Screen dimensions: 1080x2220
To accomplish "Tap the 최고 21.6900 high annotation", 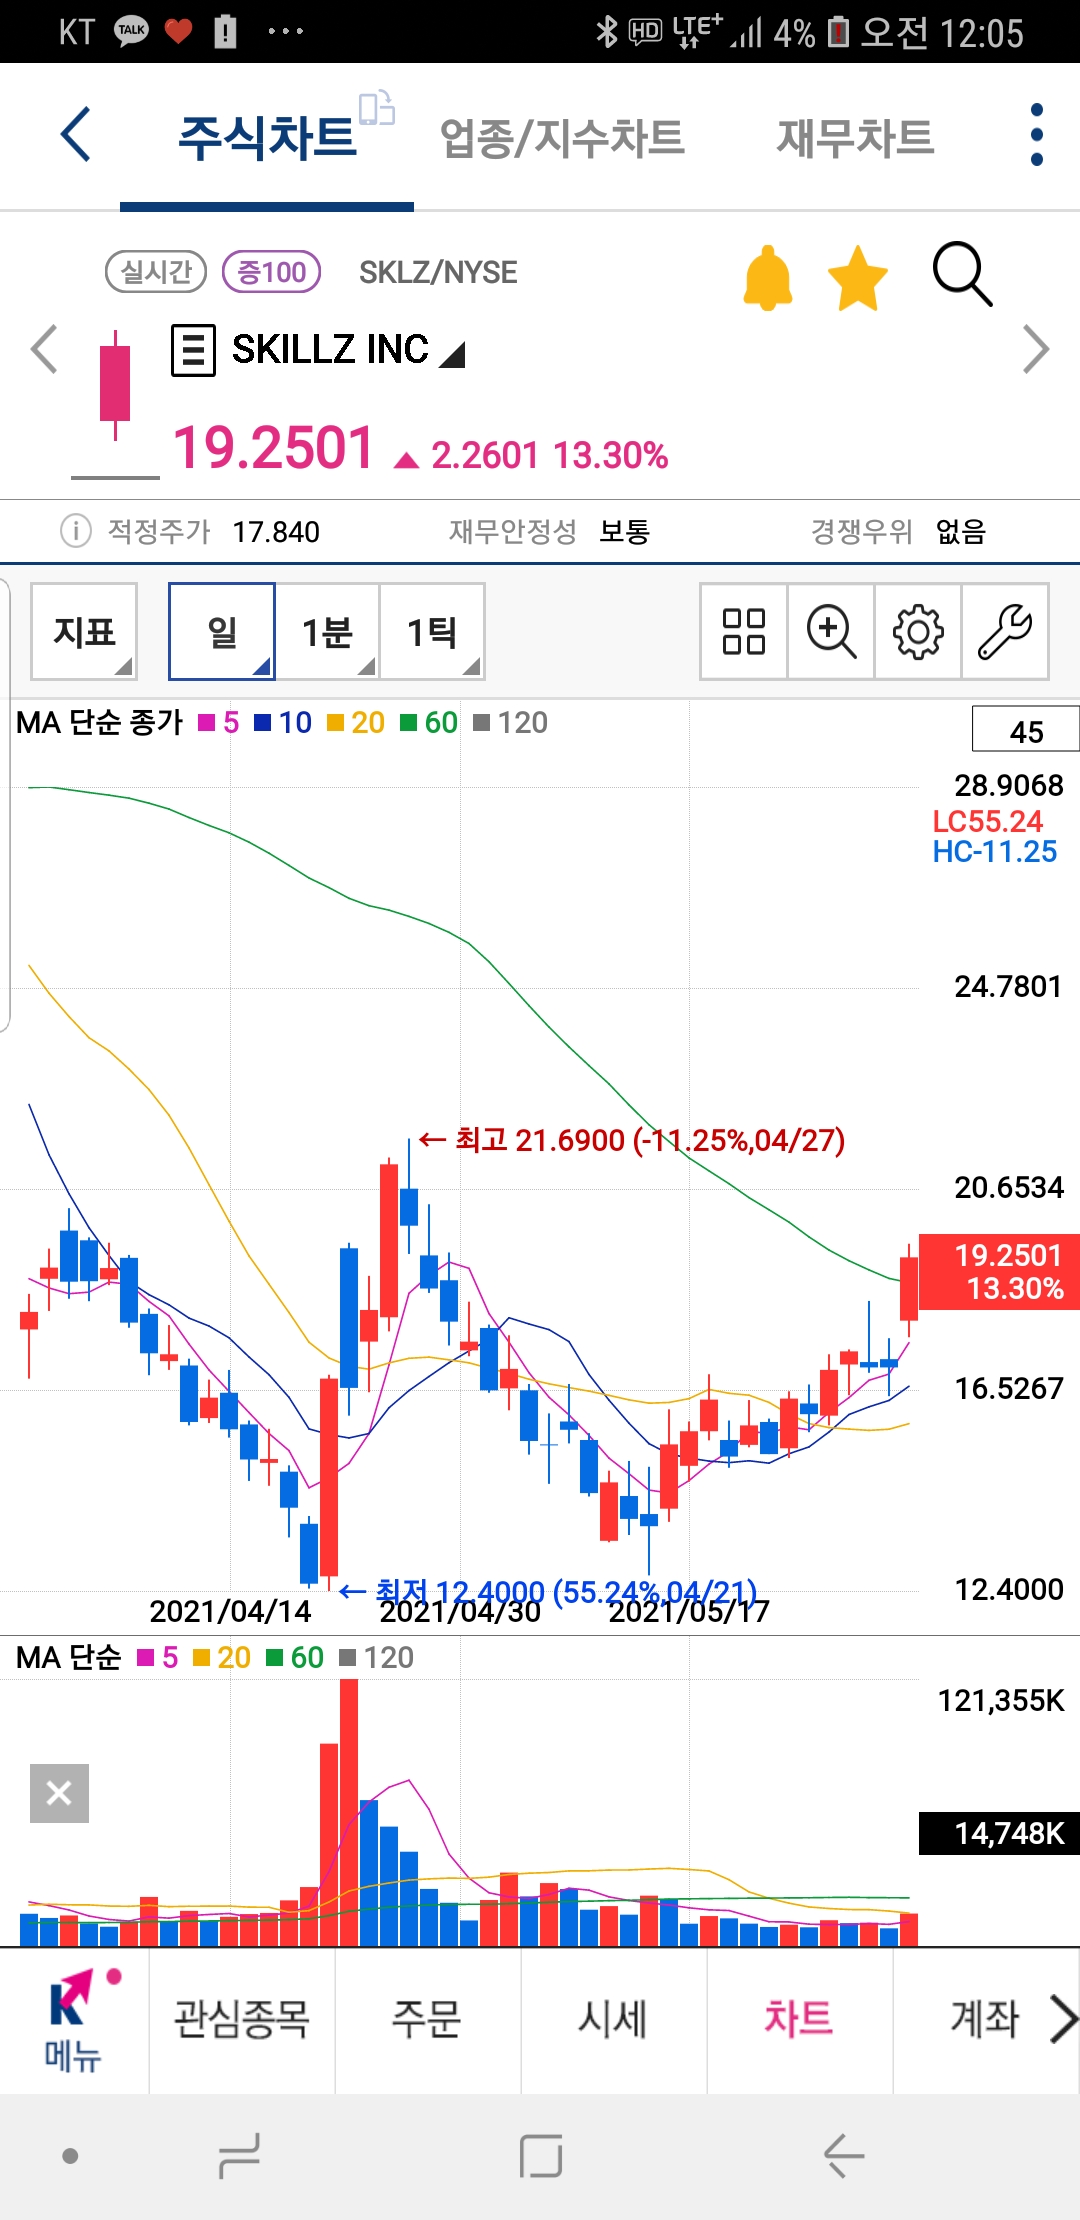I will tap(632, 1140).
